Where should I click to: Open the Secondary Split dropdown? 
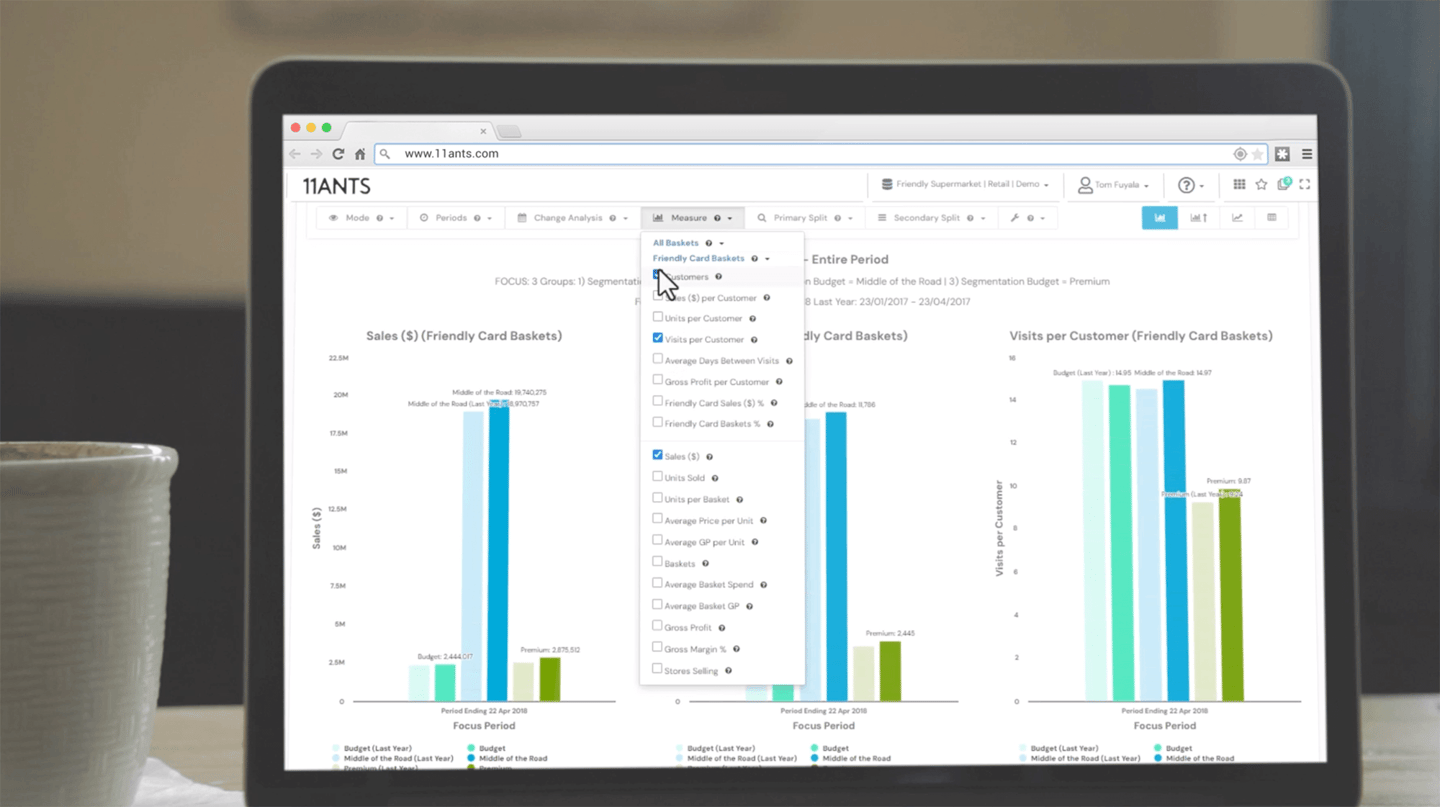932,218
